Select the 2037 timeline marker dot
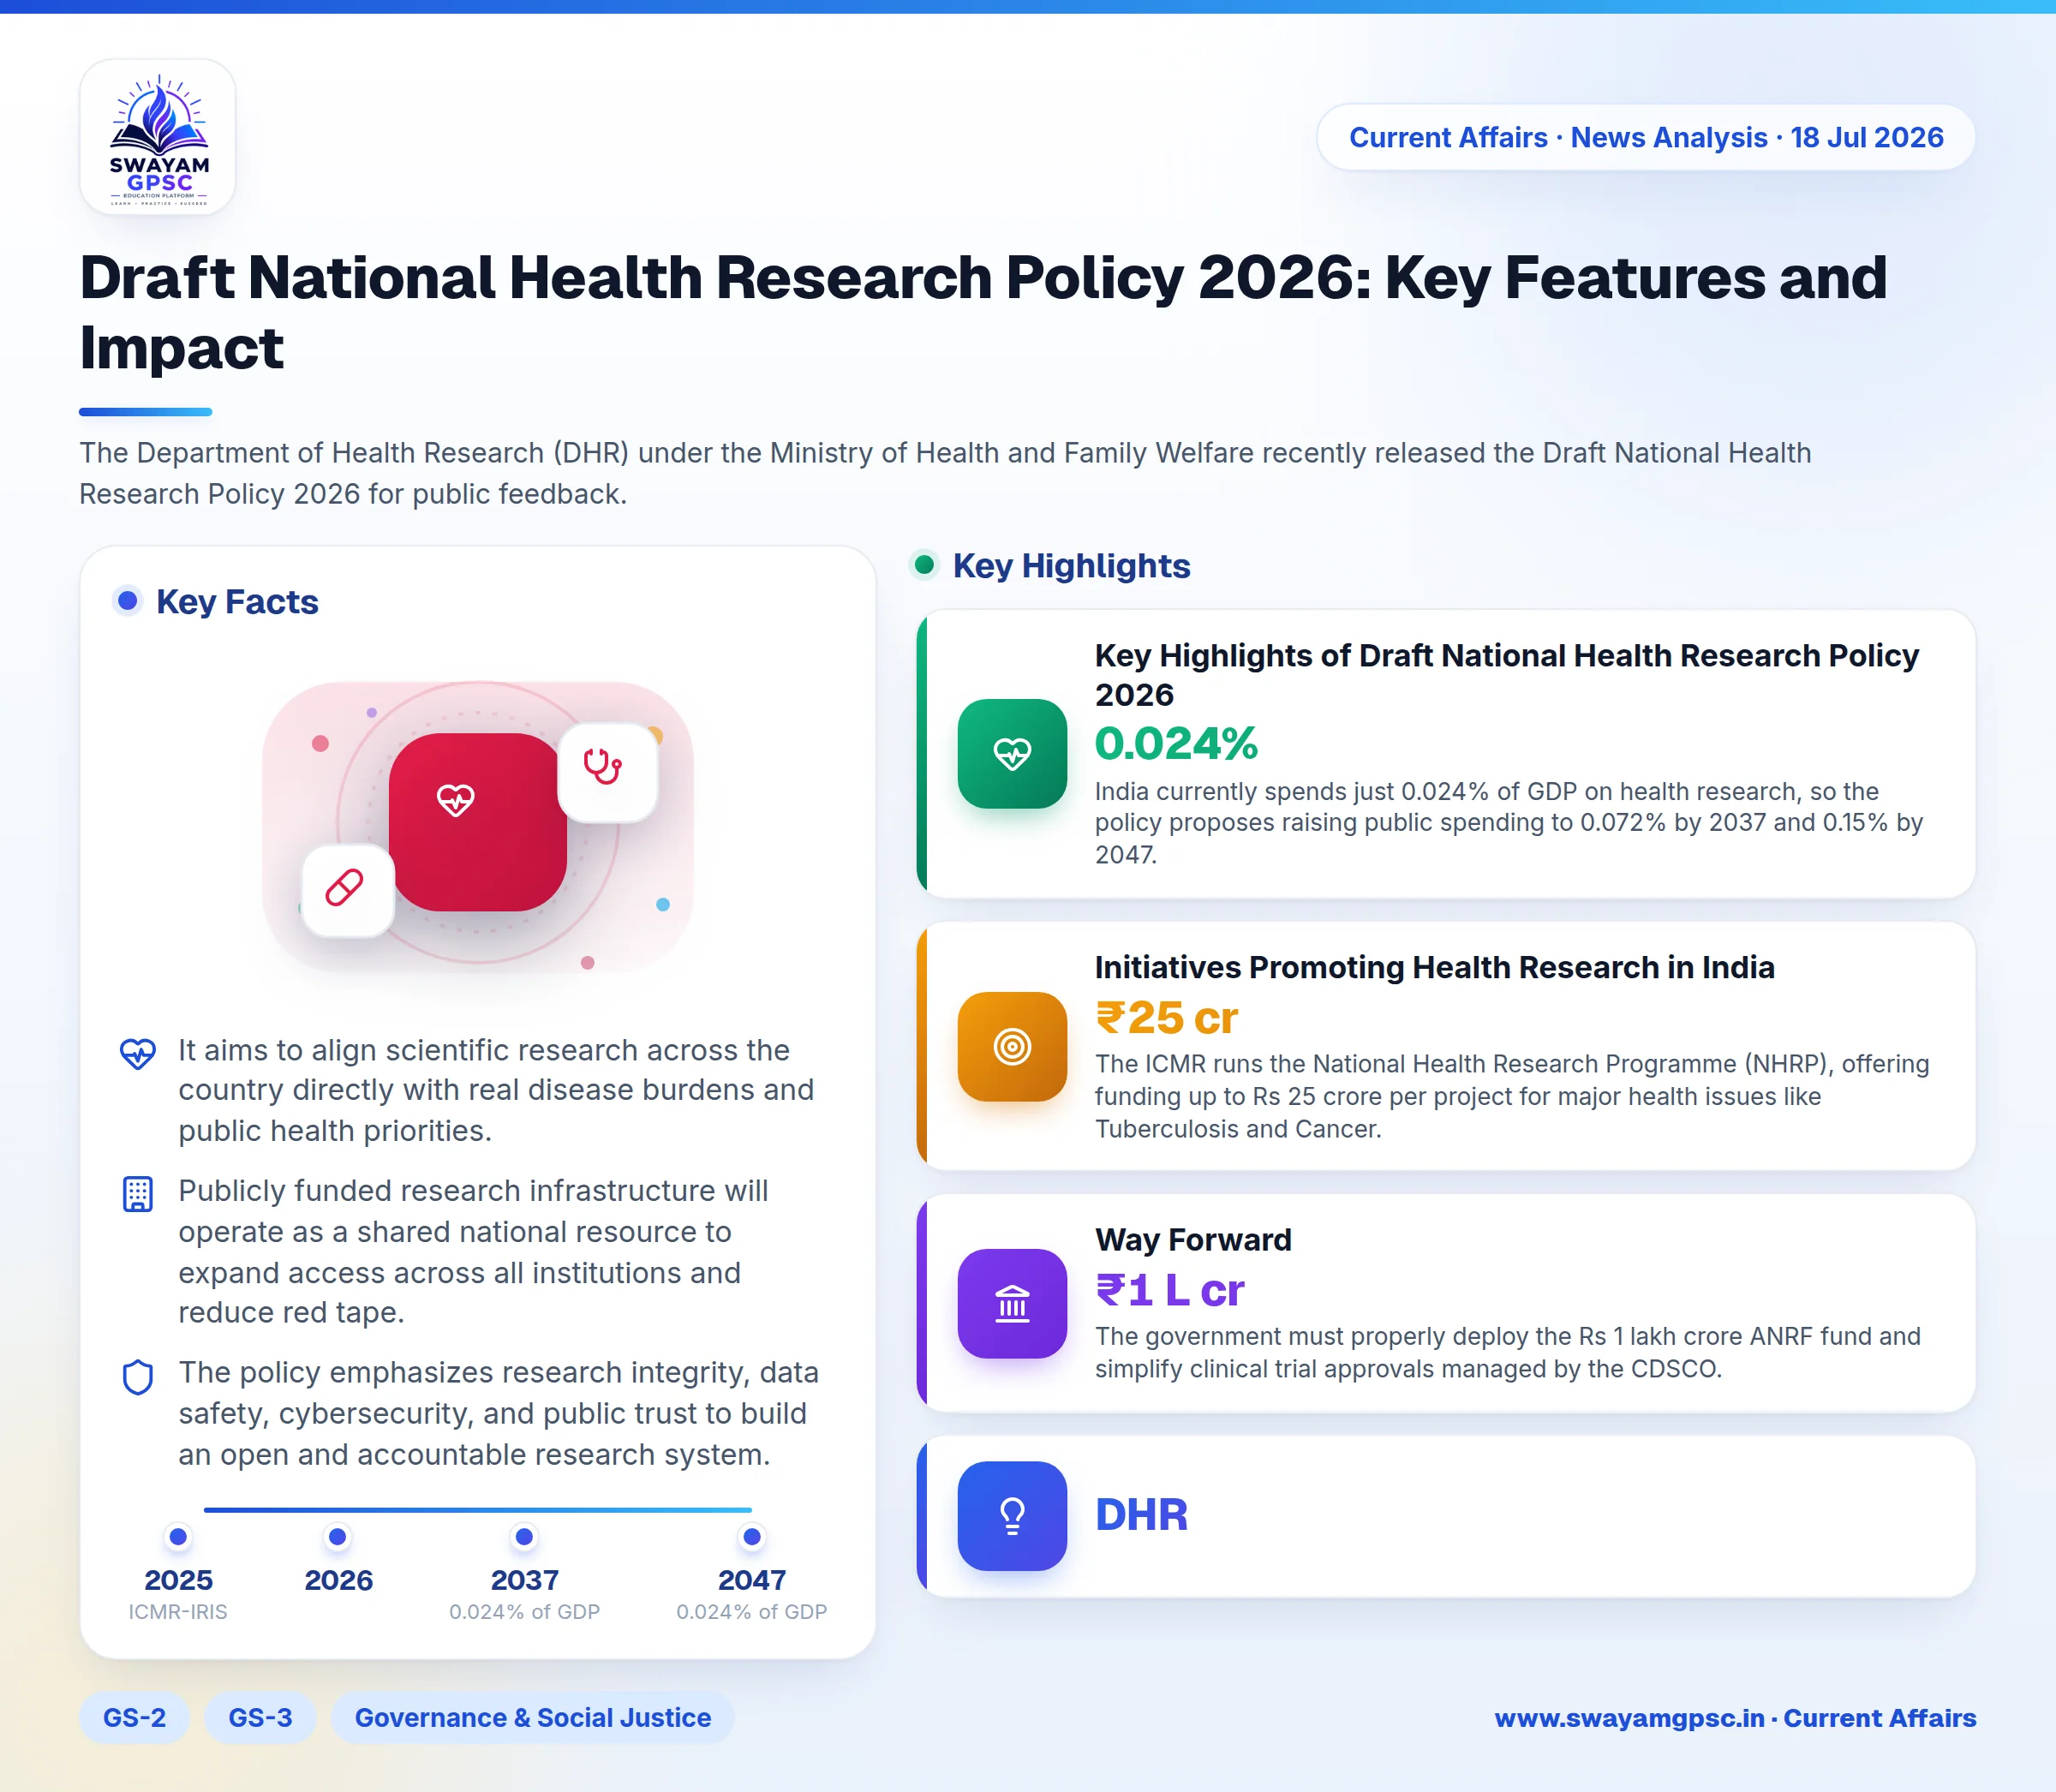Image resolution: width=2056 pixels, height=1792 pixels. click(x=524, y=1536)
